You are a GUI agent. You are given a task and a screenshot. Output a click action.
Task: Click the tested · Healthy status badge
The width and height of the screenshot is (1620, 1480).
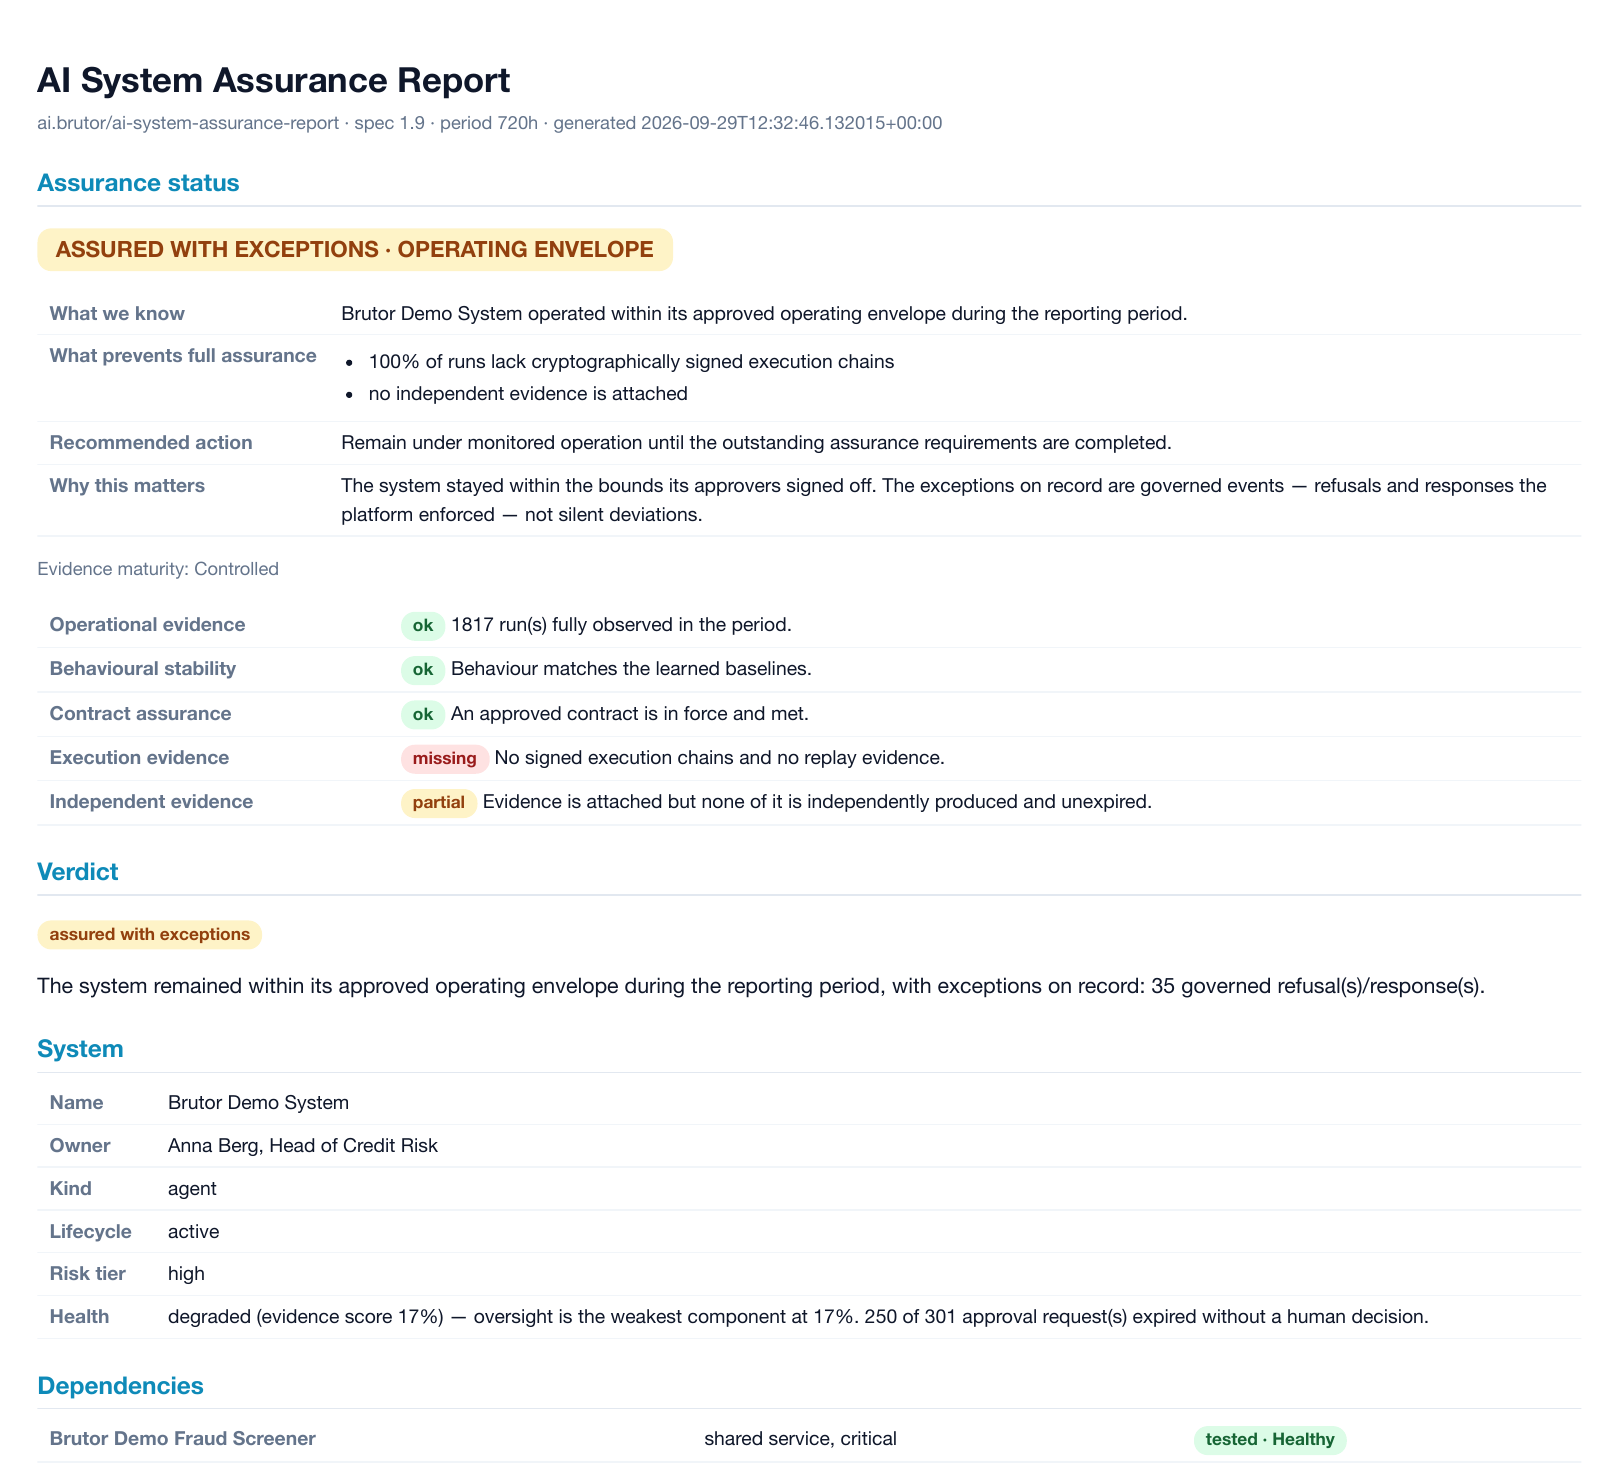click(x=1270, y=1440)
